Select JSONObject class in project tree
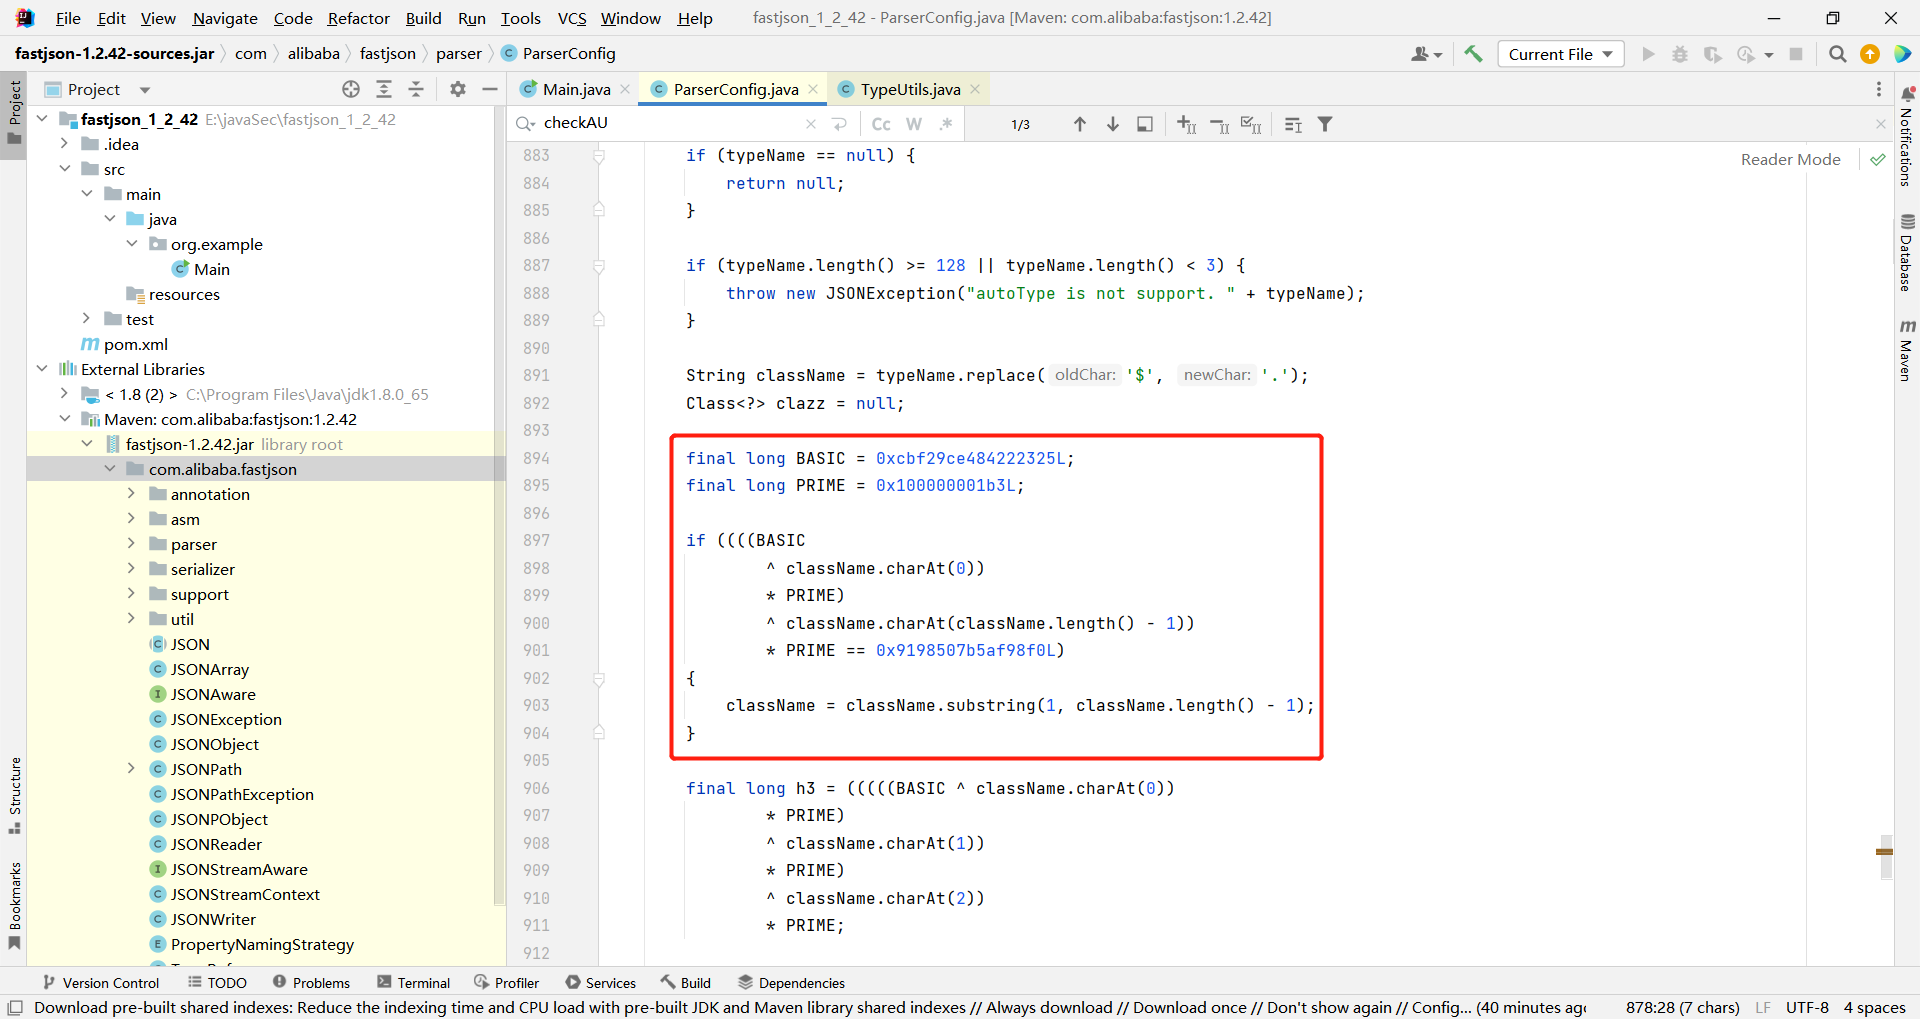 (214, 744)
